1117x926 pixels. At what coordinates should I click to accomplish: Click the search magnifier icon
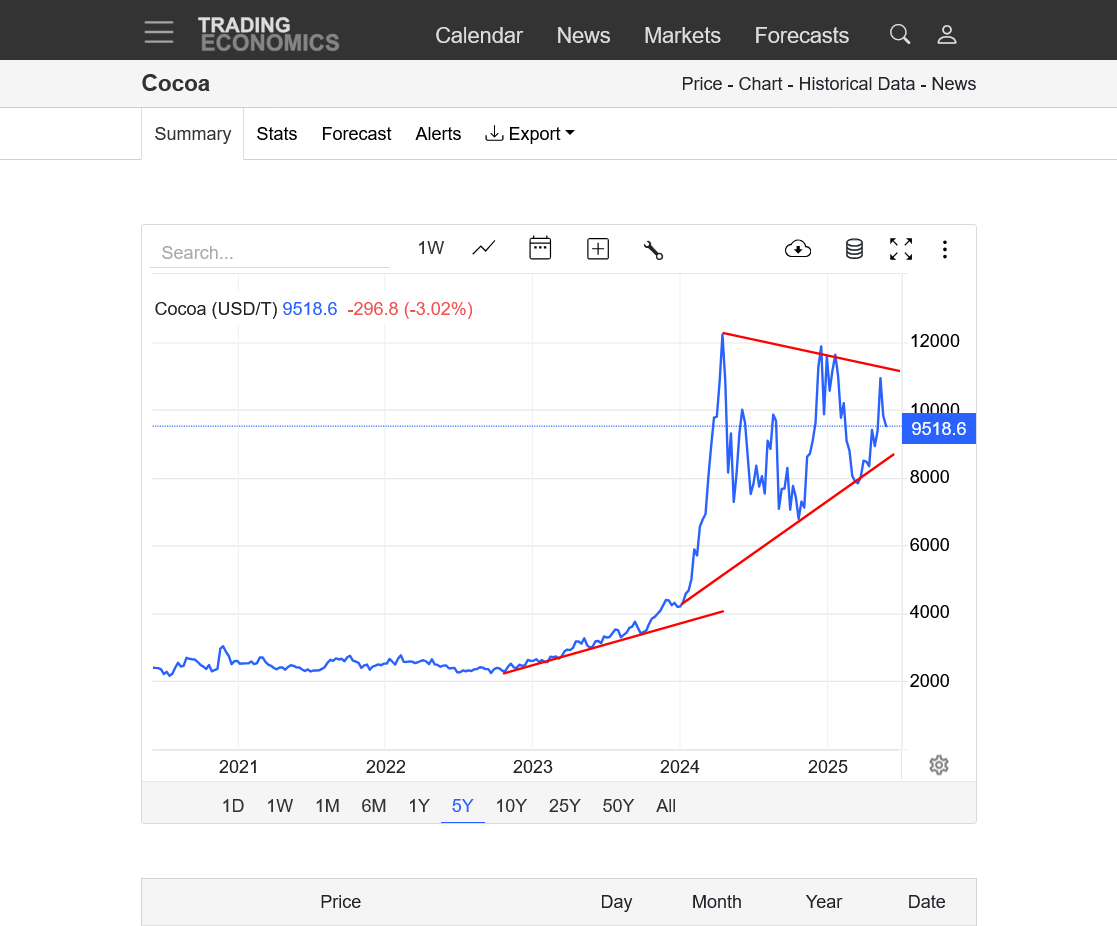coord(900,35)
